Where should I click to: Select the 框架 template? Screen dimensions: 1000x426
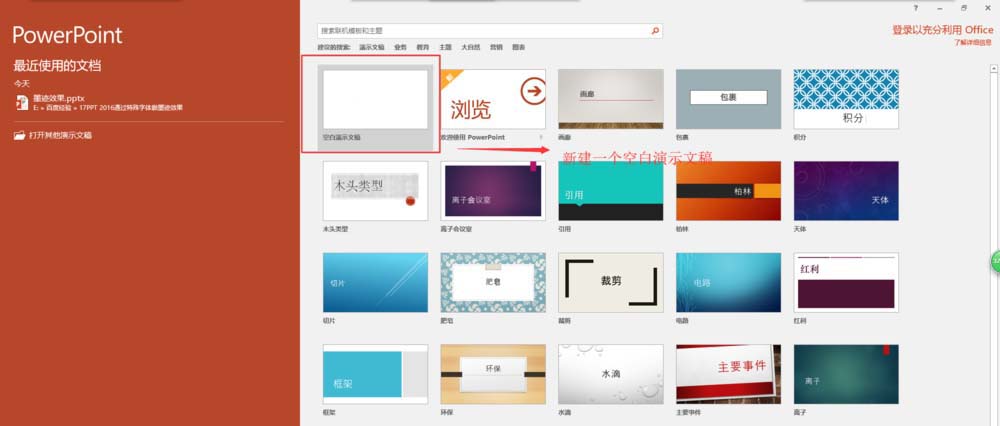coord(375,374)
